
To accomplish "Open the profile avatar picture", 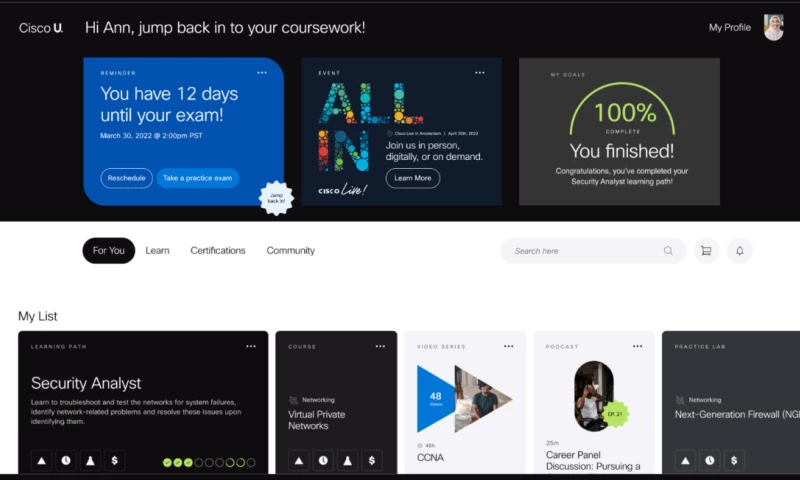I will pos(773,27).
